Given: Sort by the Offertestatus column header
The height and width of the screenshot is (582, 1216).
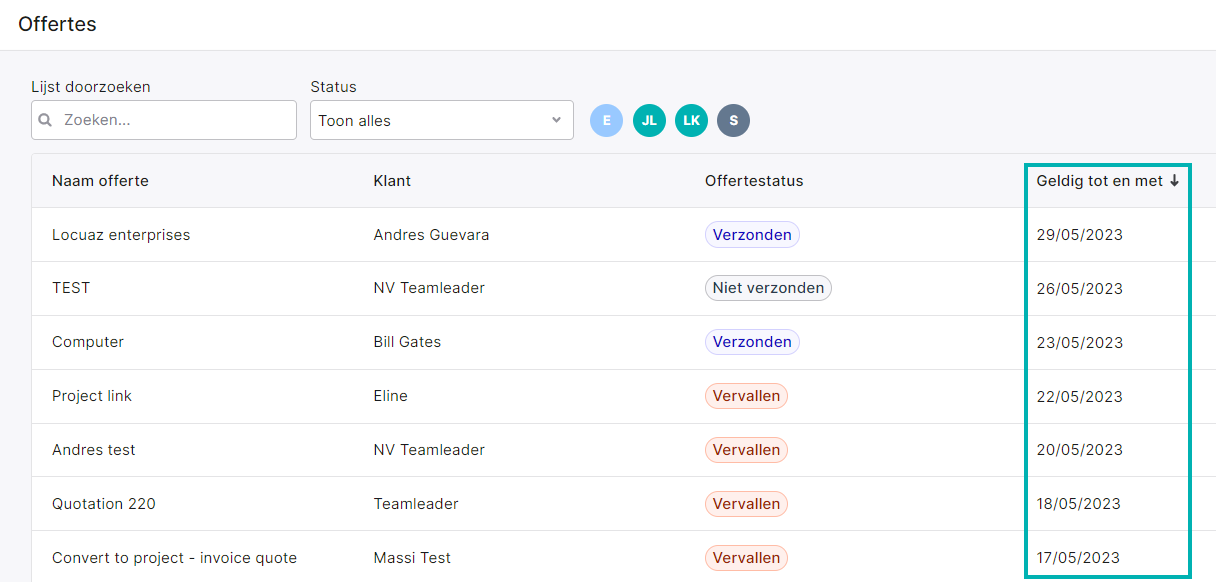Looking at the screenshot, I should point(754,181).
